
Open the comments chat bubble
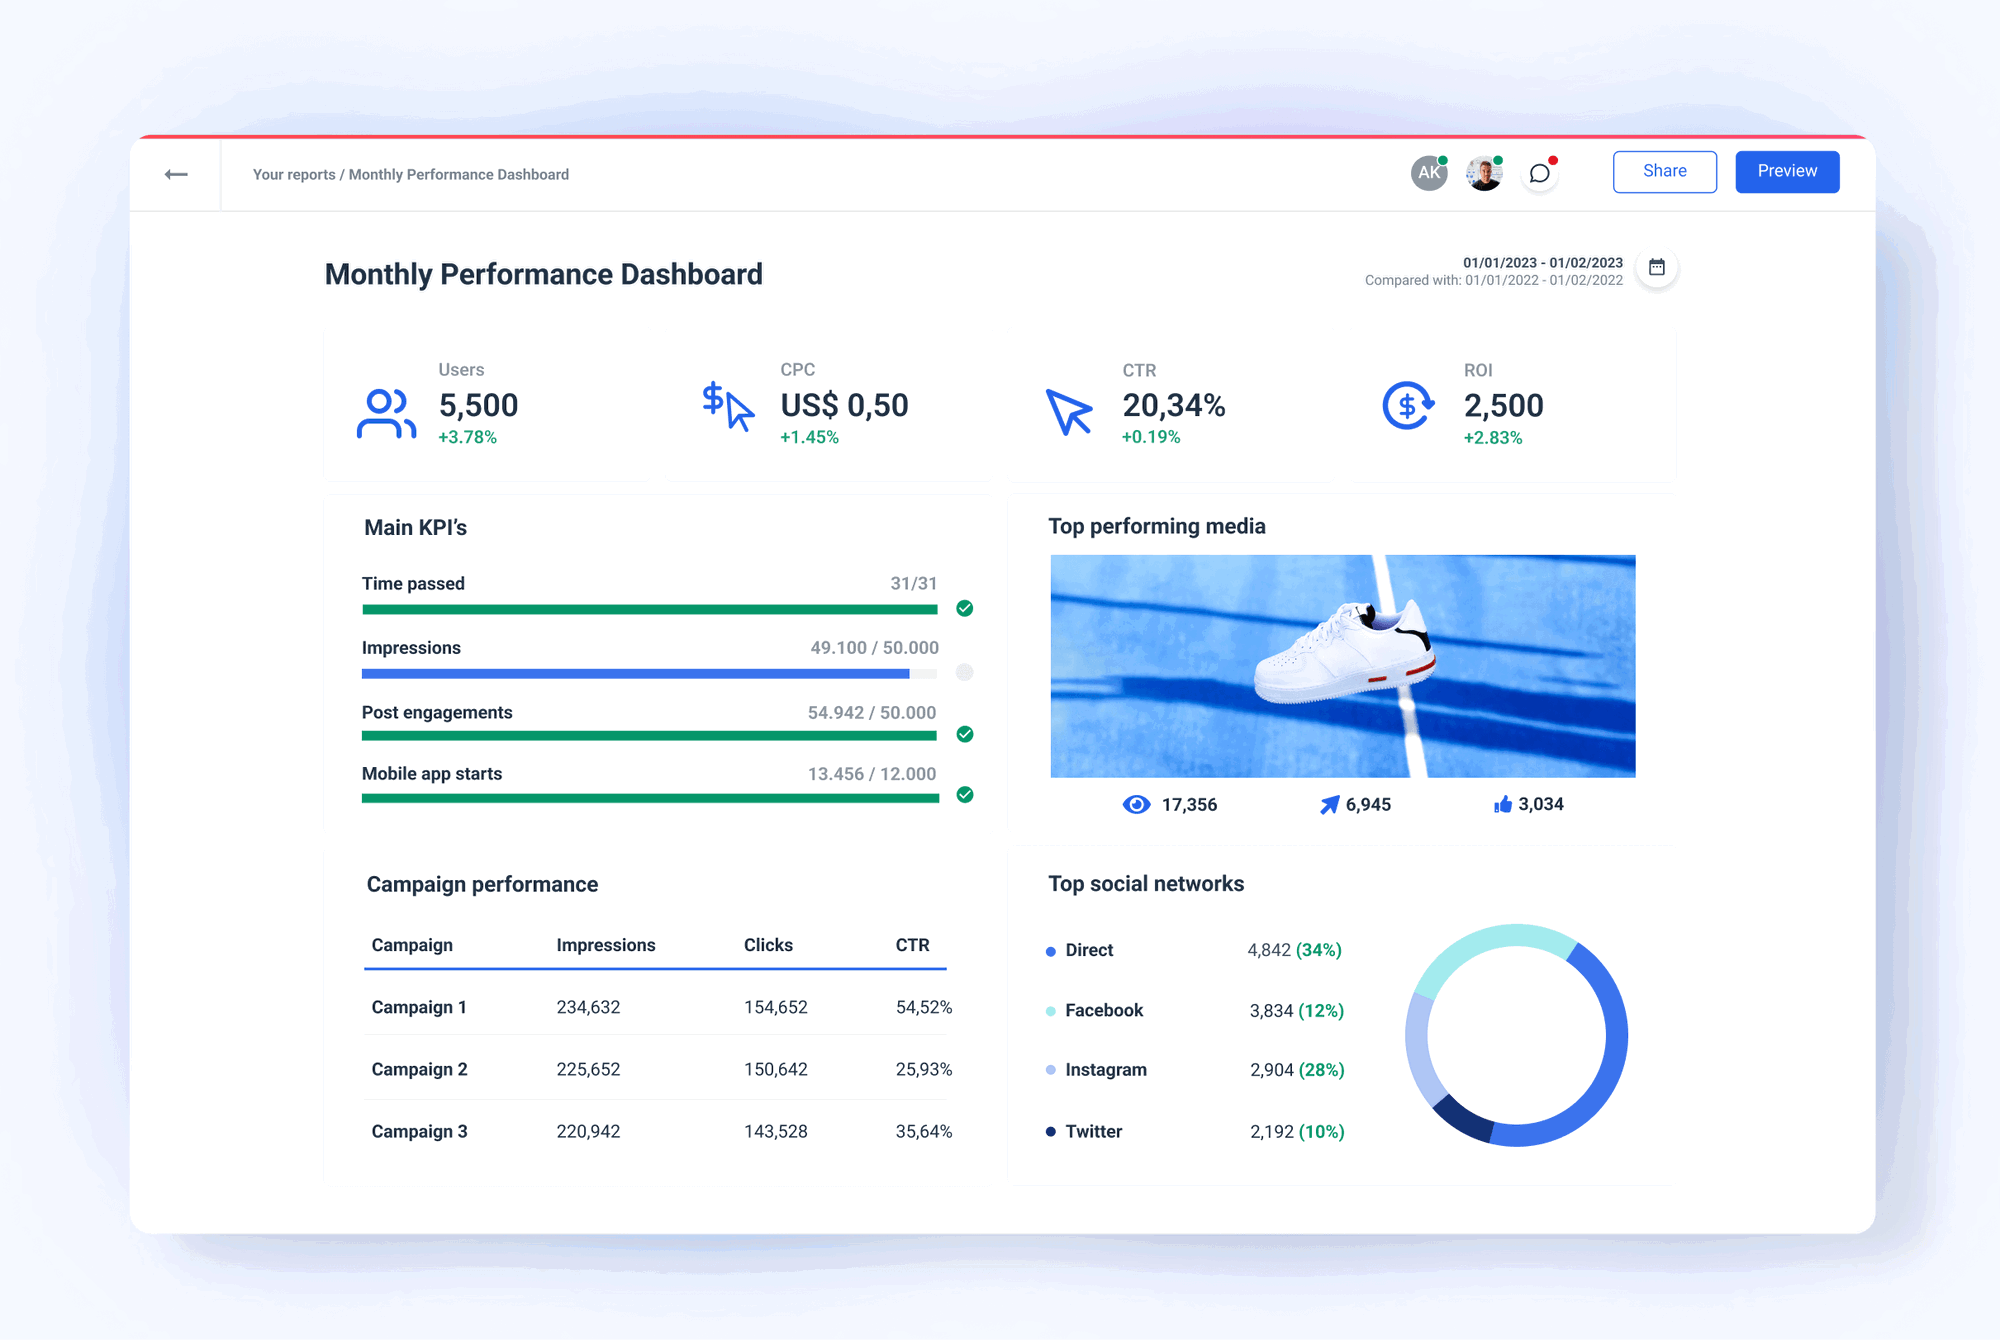pyautogui.click(x=1539, y=172)
